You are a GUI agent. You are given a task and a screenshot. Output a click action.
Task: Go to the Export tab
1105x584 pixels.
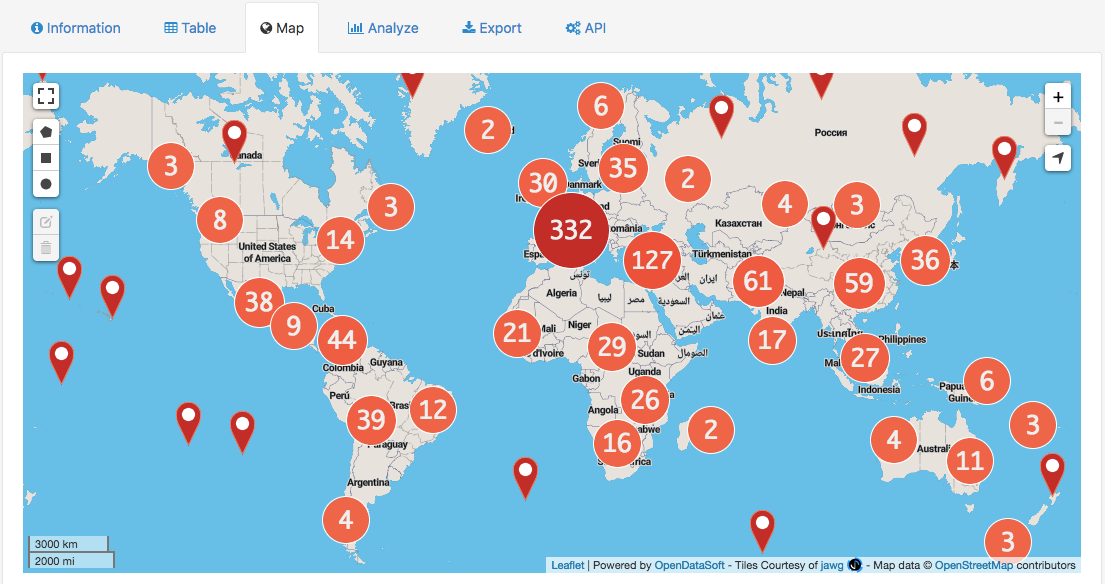point(492,28)
